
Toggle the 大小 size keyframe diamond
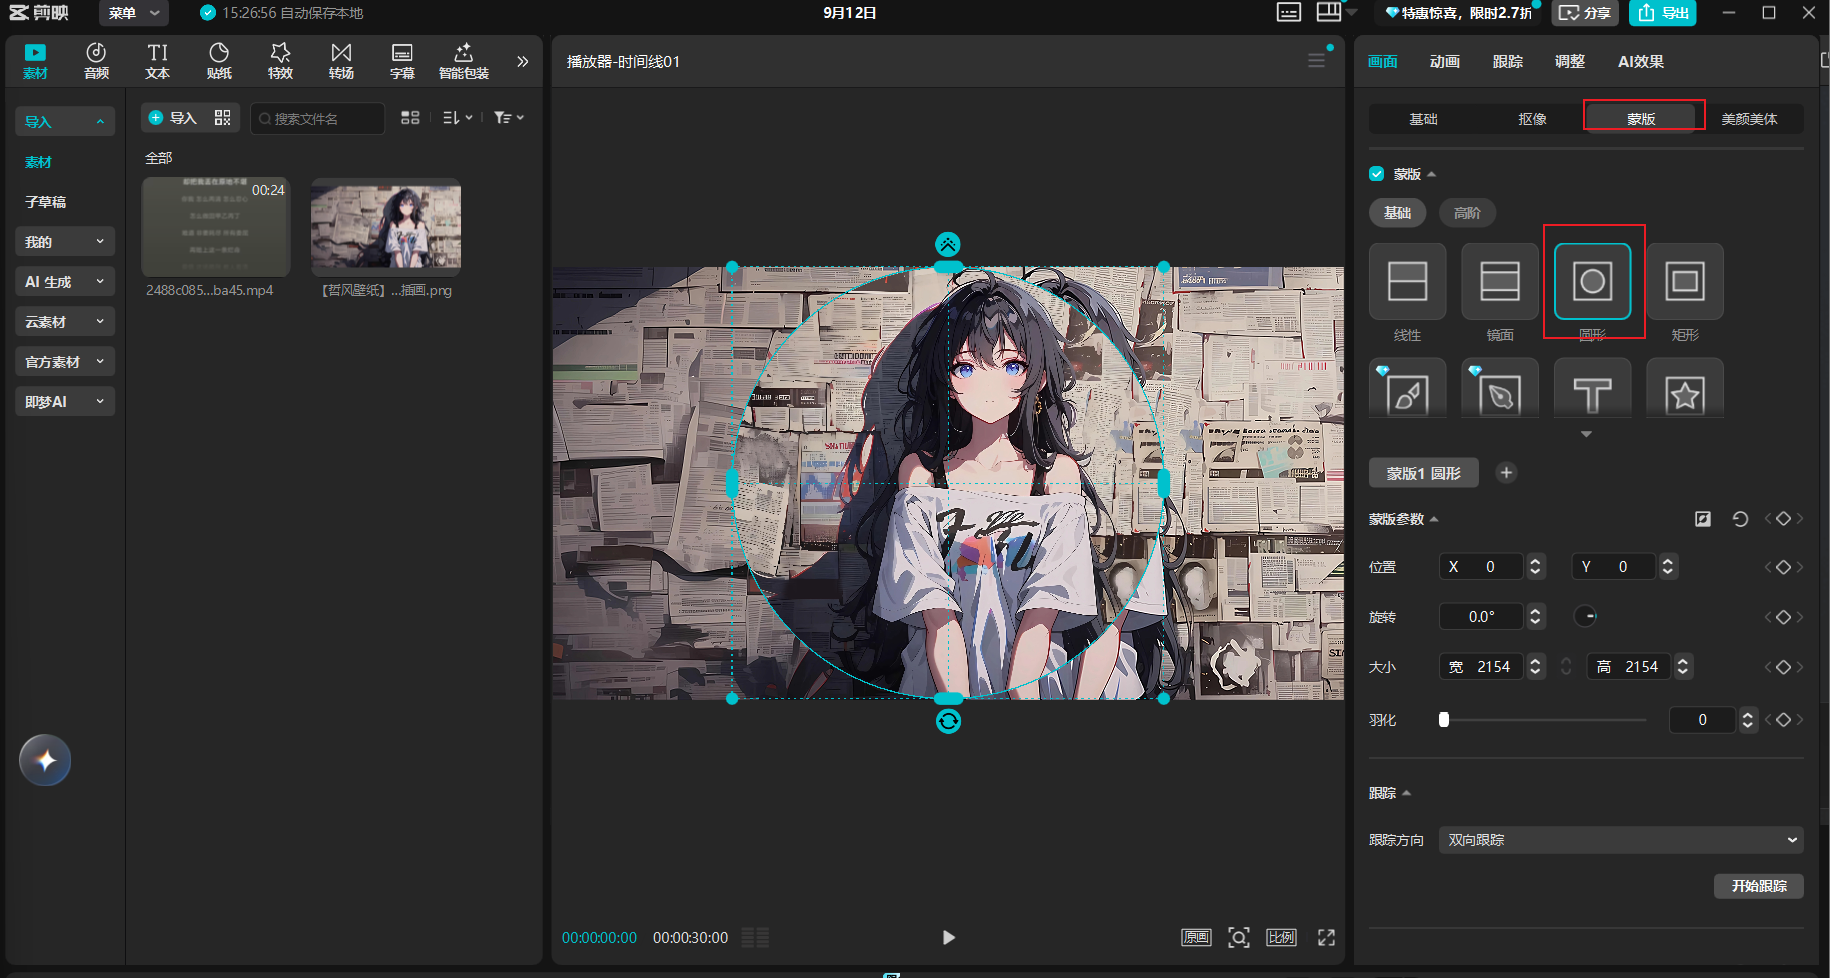coord(1783,667)
